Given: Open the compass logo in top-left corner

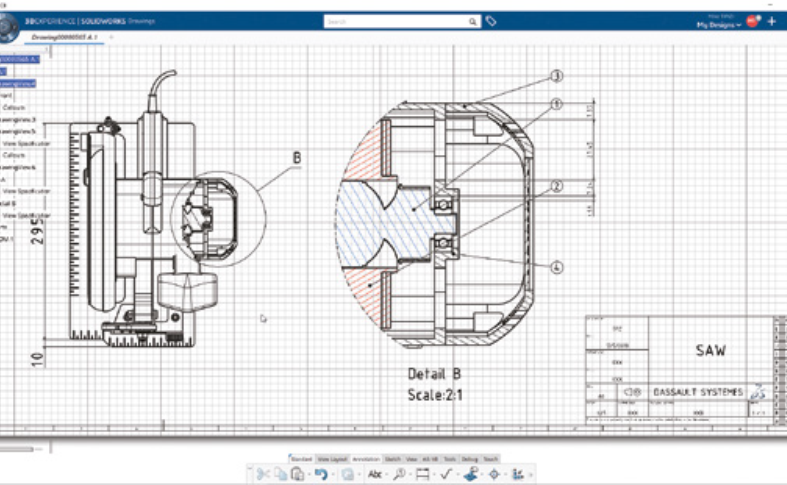Looking at the screenshot, I should pyautogui.click(x=9, y=28).
